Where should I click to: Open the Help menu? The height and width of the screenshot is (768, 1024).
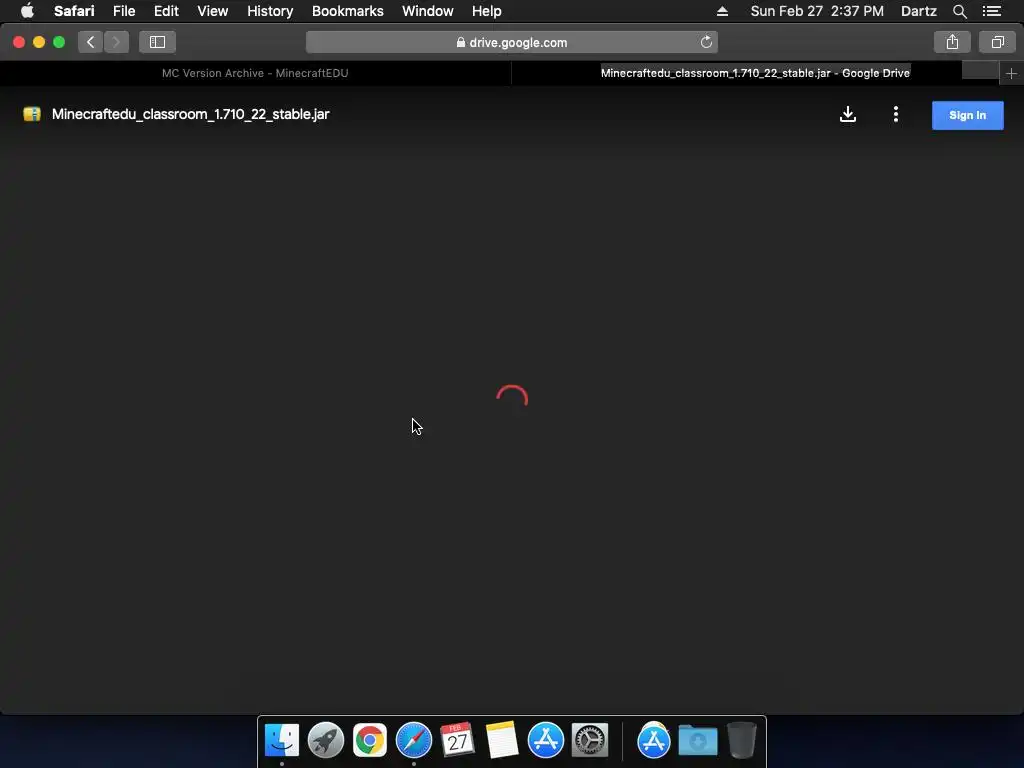click(487, 11)
